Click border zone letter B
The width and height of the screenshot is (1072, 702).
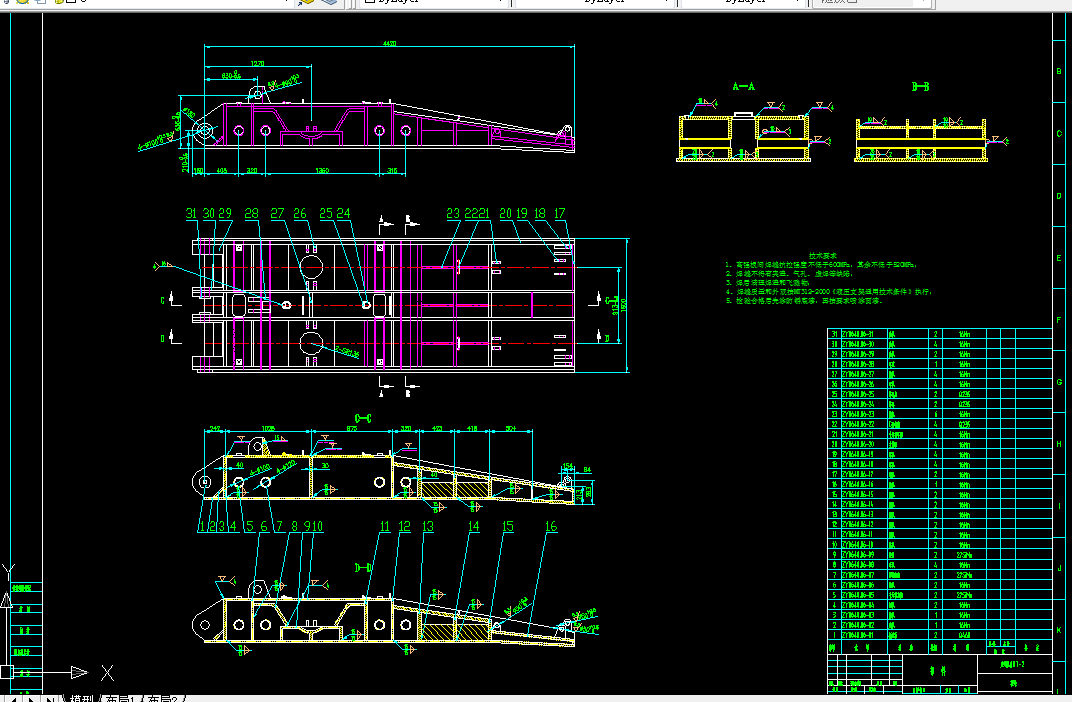coord(1059,71)
